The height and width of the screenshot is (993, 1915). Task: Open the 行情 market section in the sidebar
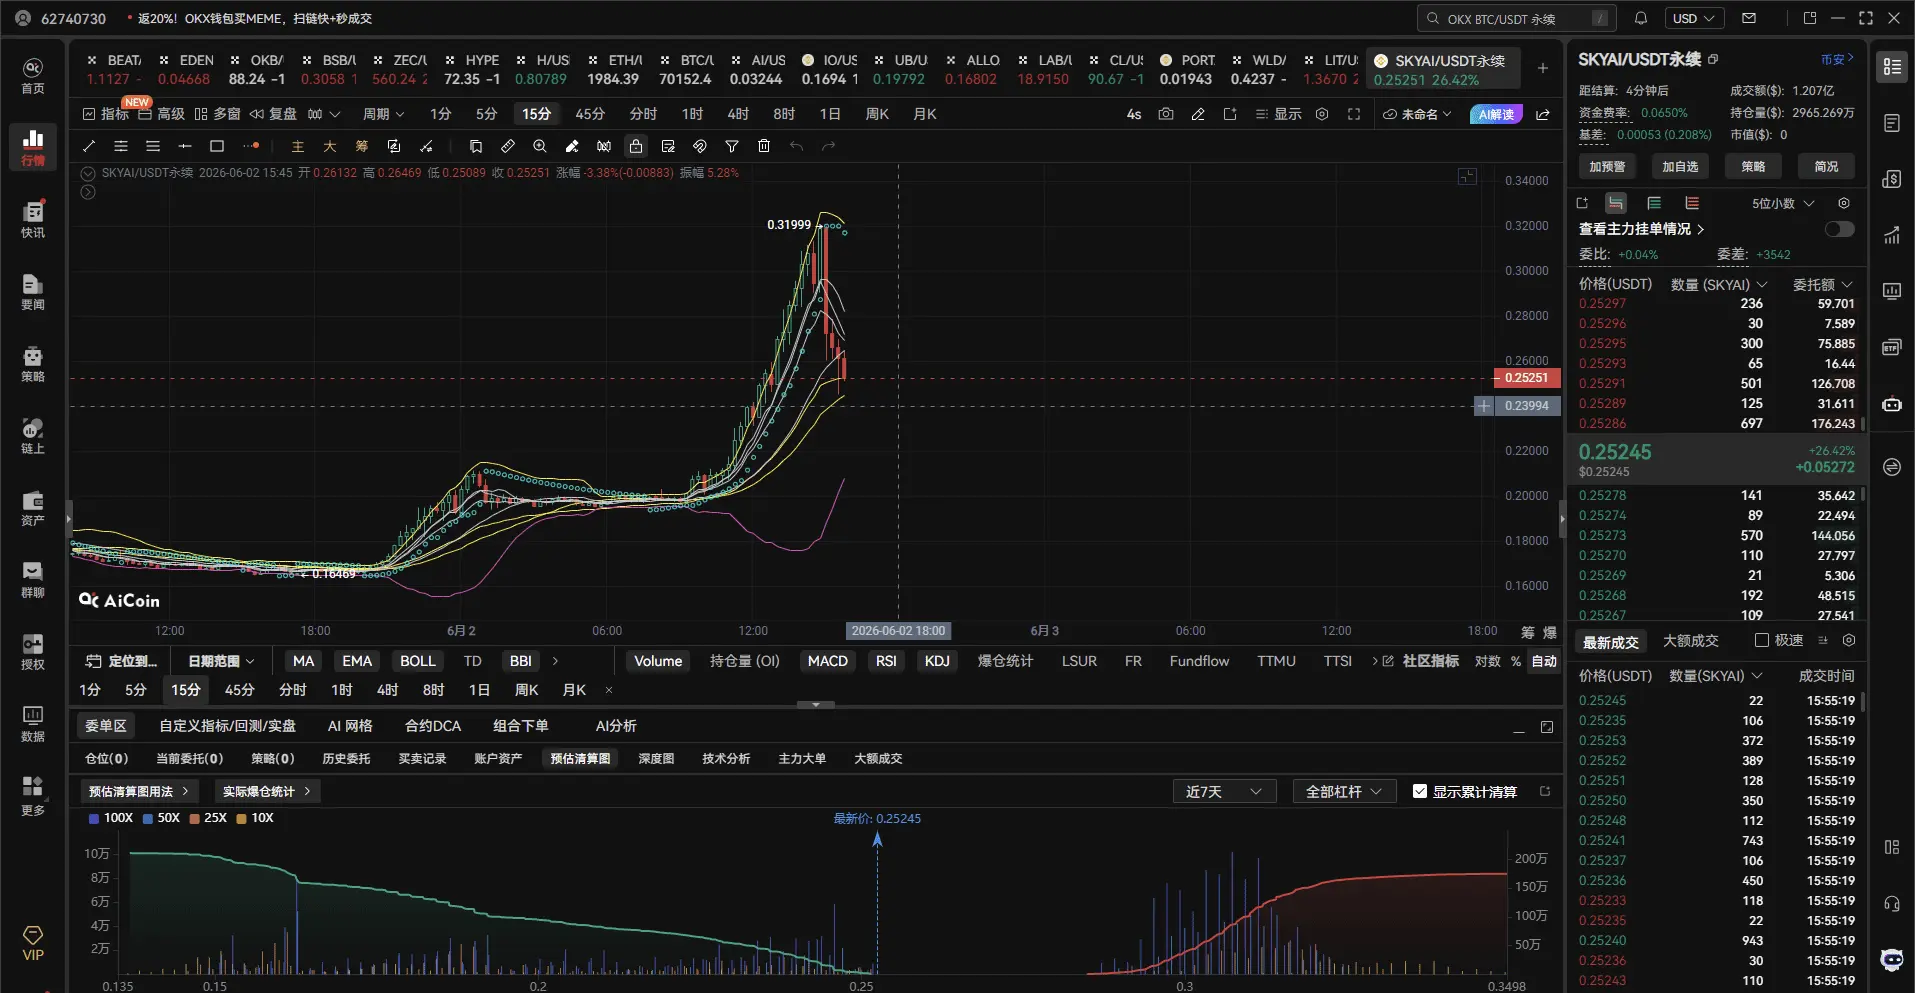33,147
